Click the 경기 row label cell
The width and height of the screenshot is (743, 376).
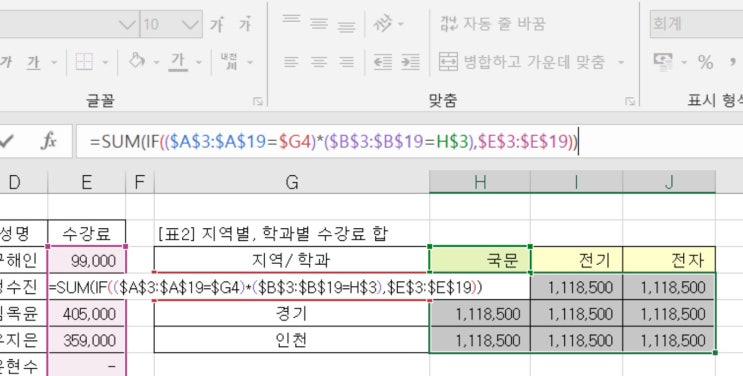(291, 314)
